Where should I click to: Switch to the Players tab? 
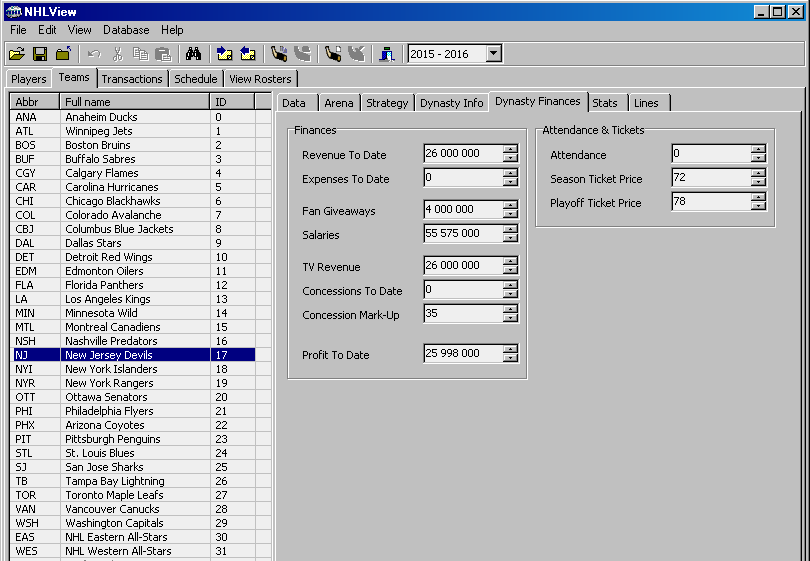point(28,79)
